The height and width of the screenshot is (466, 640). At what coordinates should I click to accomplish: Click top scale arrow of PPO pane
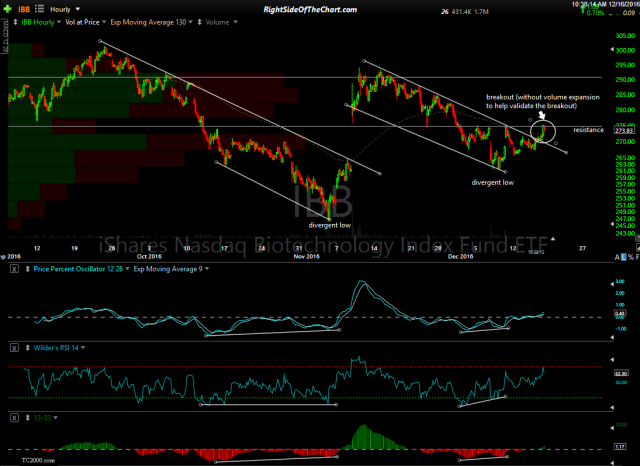[x=611, y=284]
